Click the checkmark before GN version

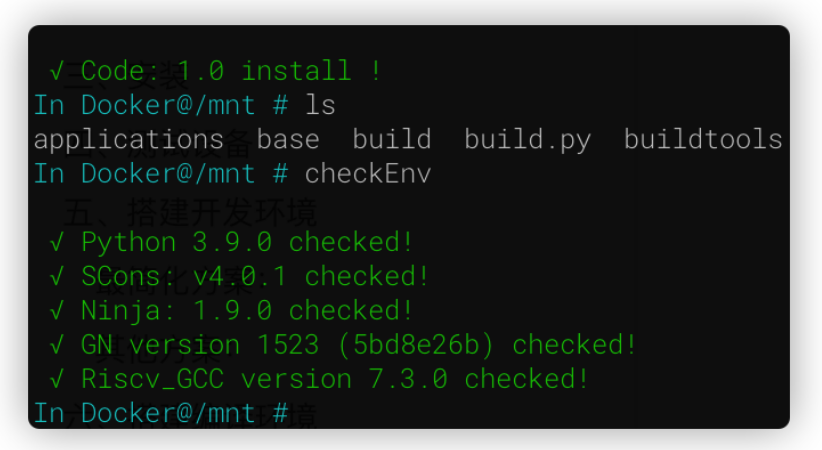(x=58, y=346)
